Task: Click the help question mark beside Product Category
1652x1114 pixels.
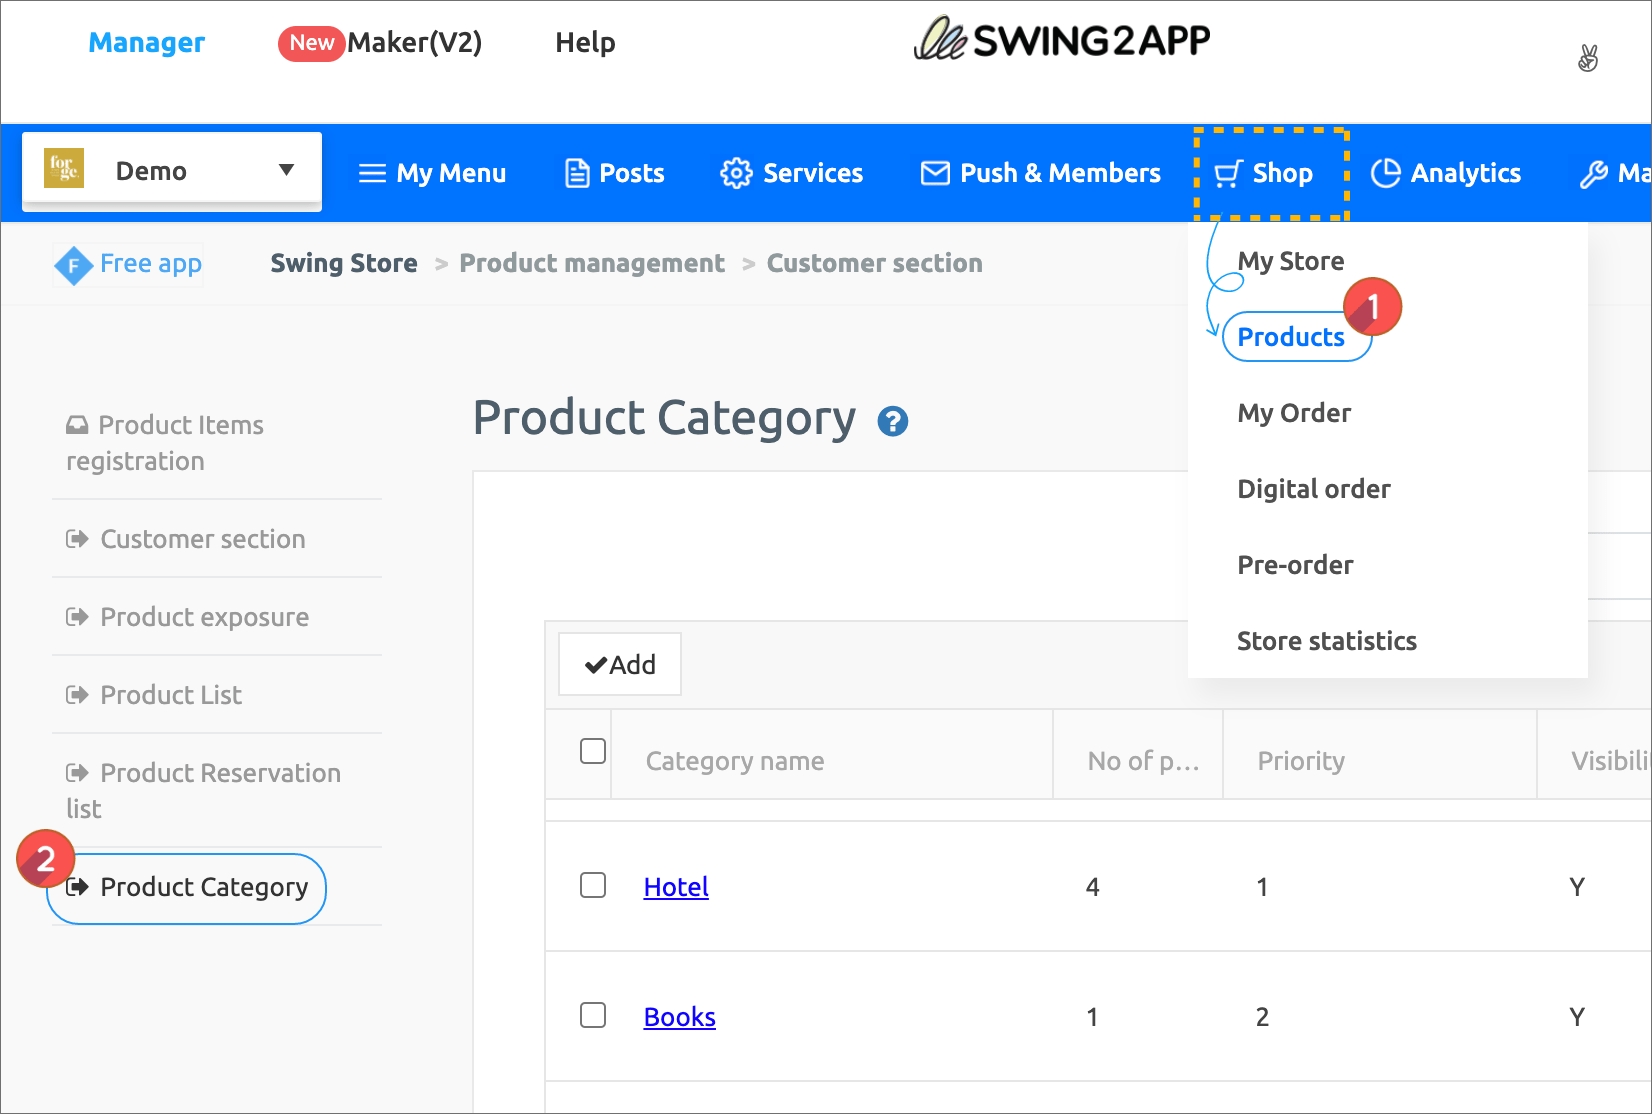Action: [x=892, y=421]
